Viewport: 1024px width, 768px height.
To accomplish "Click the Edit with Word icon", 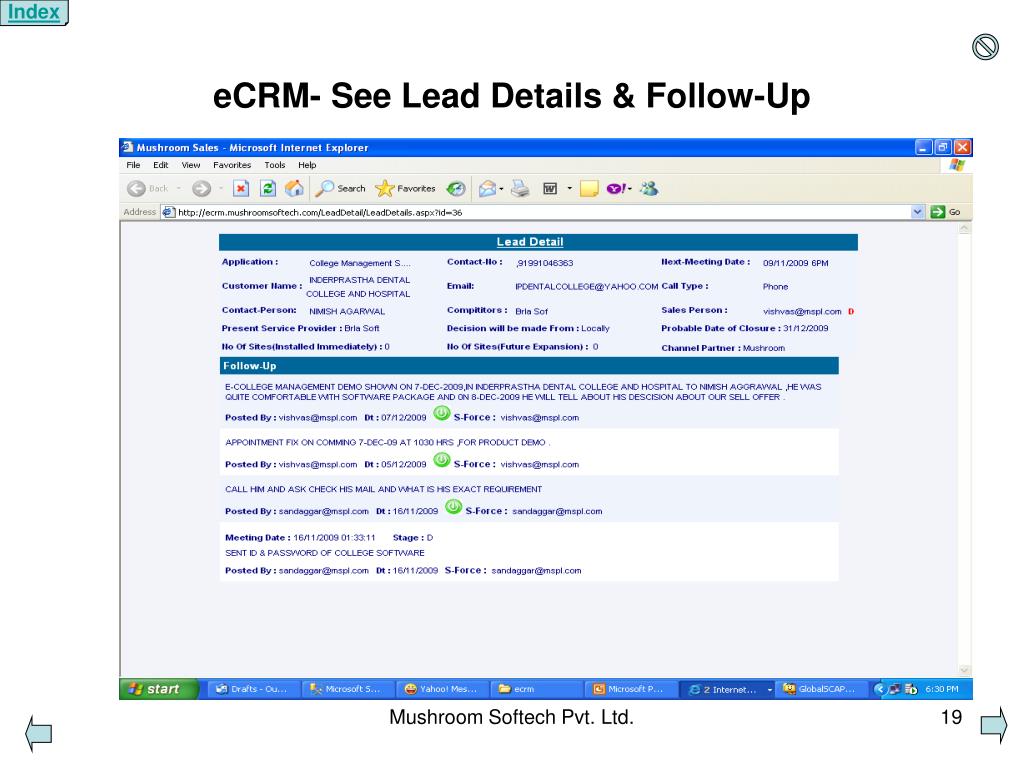I will tap(550, 189).
